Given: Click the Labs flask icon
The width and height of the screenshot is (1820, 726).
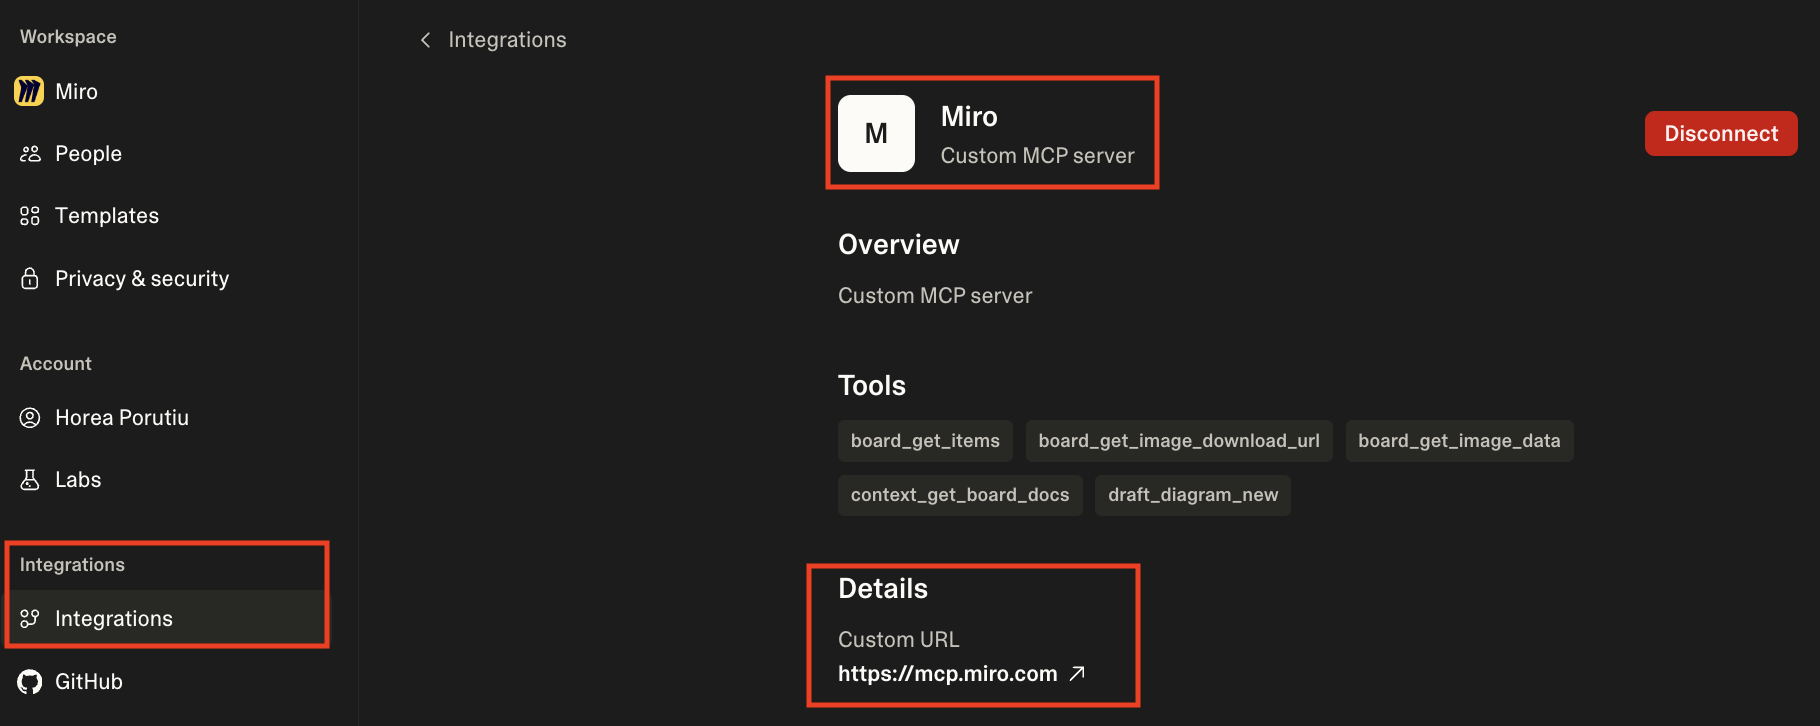Looking at the screenshot, I should [x=30, y=480].
